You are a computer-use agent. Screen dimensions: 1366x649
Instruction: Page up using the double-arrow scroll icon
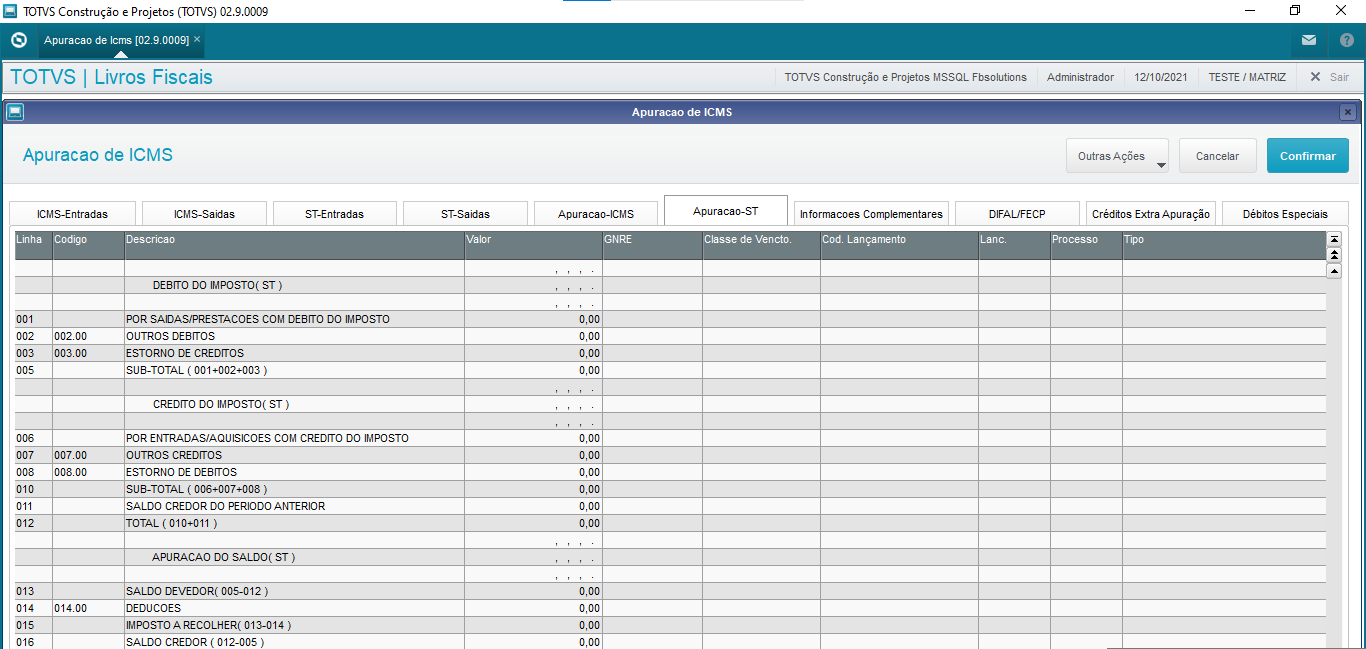[x=1333, y=255]
